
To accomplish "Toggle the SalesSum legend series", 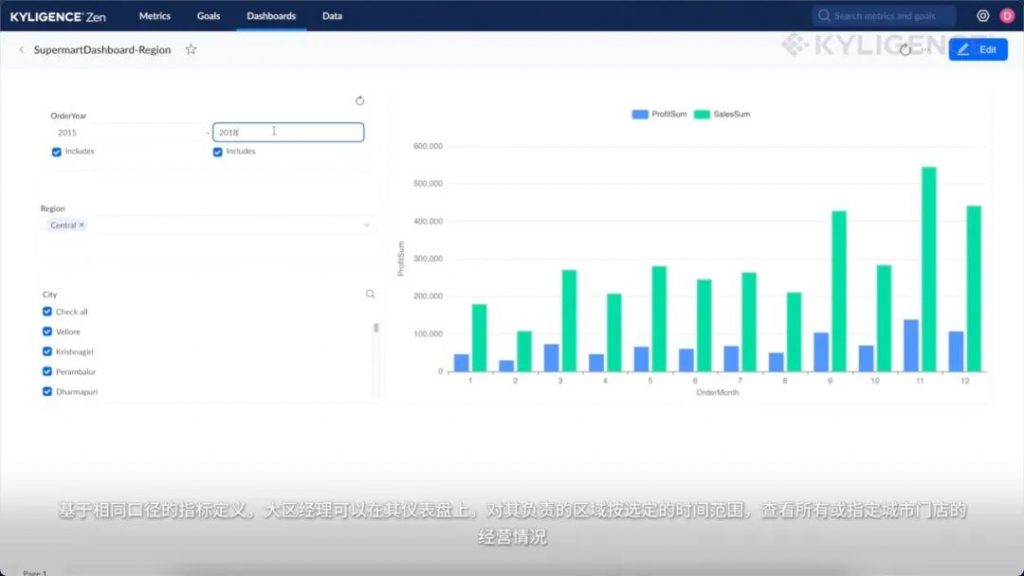I will tap(722, 114).
